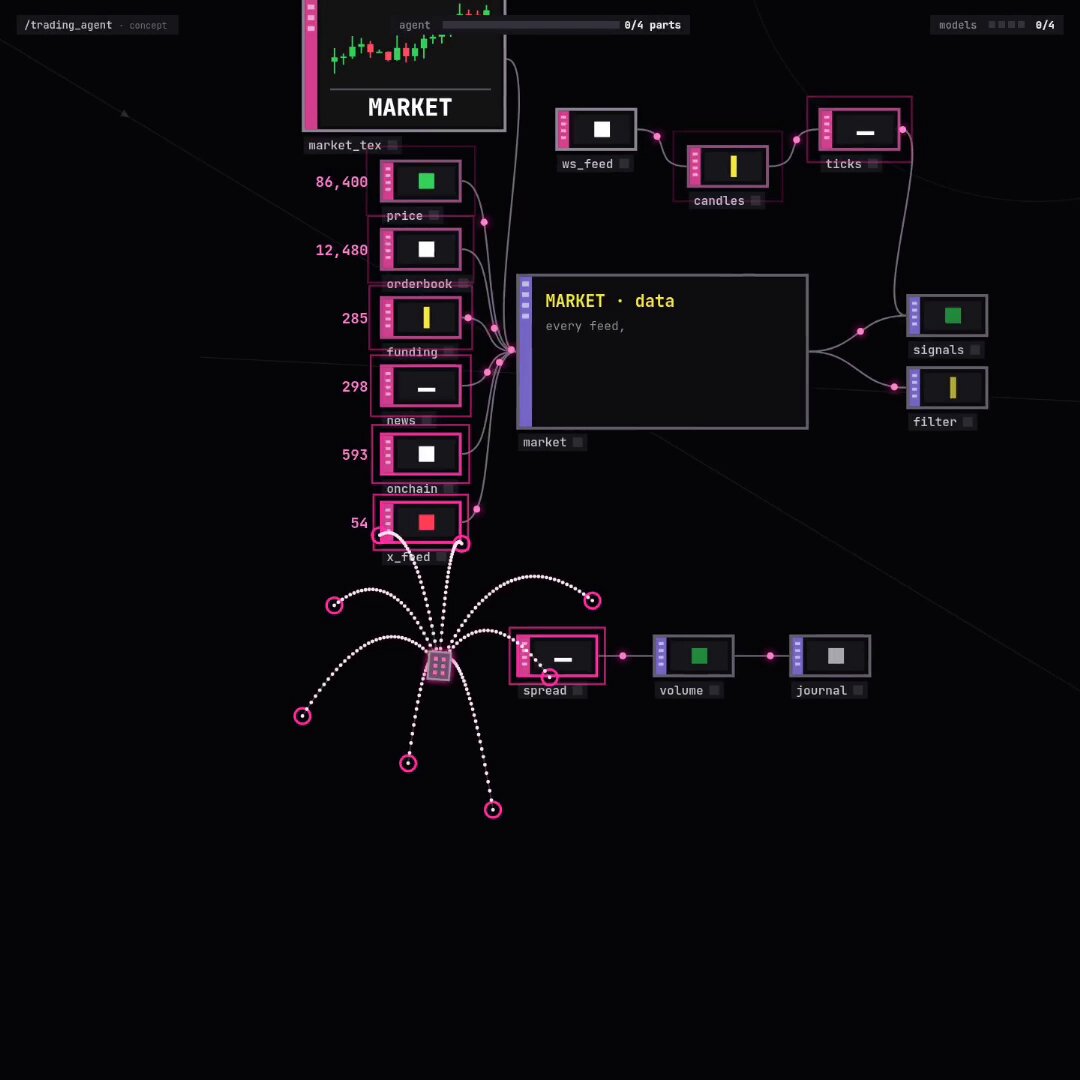
Task: Toggle the small square beside the market_tex label
Action: coord(393,145)
